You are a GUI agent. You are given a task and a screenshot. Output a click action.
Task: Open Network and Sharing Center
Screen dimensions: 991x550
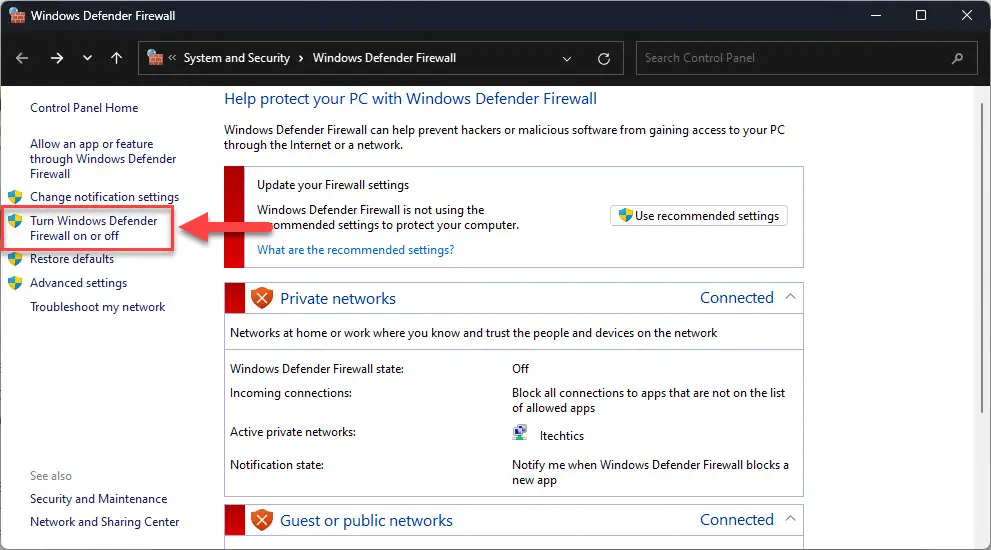point(104,522)
